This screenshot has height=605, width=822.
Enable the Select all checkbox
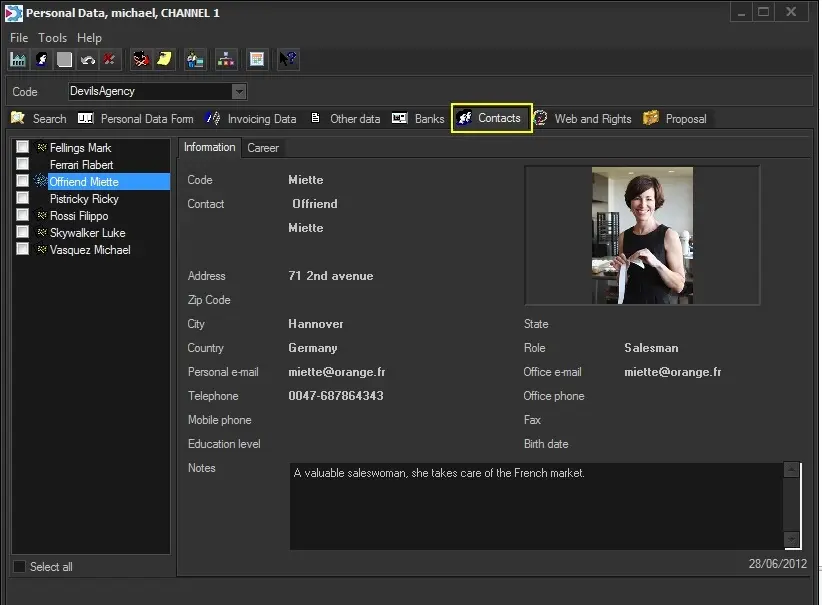pyautogui.click(x=19, y=567)
